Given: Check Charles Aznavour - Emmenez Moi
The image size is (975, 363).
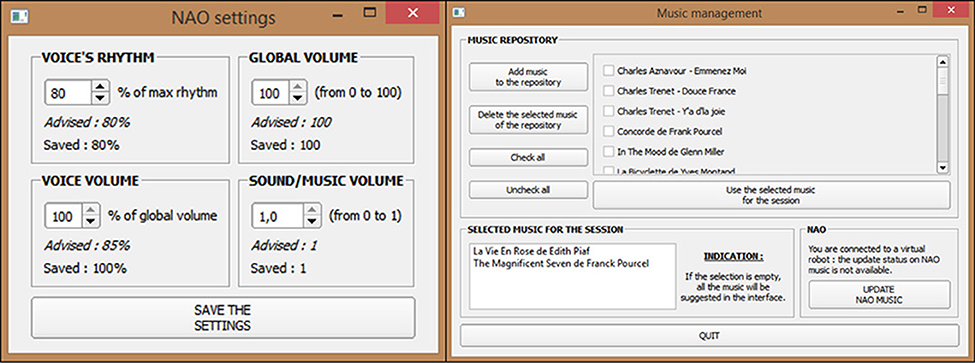Looking at the screenshot, I should tap(609, 71).
